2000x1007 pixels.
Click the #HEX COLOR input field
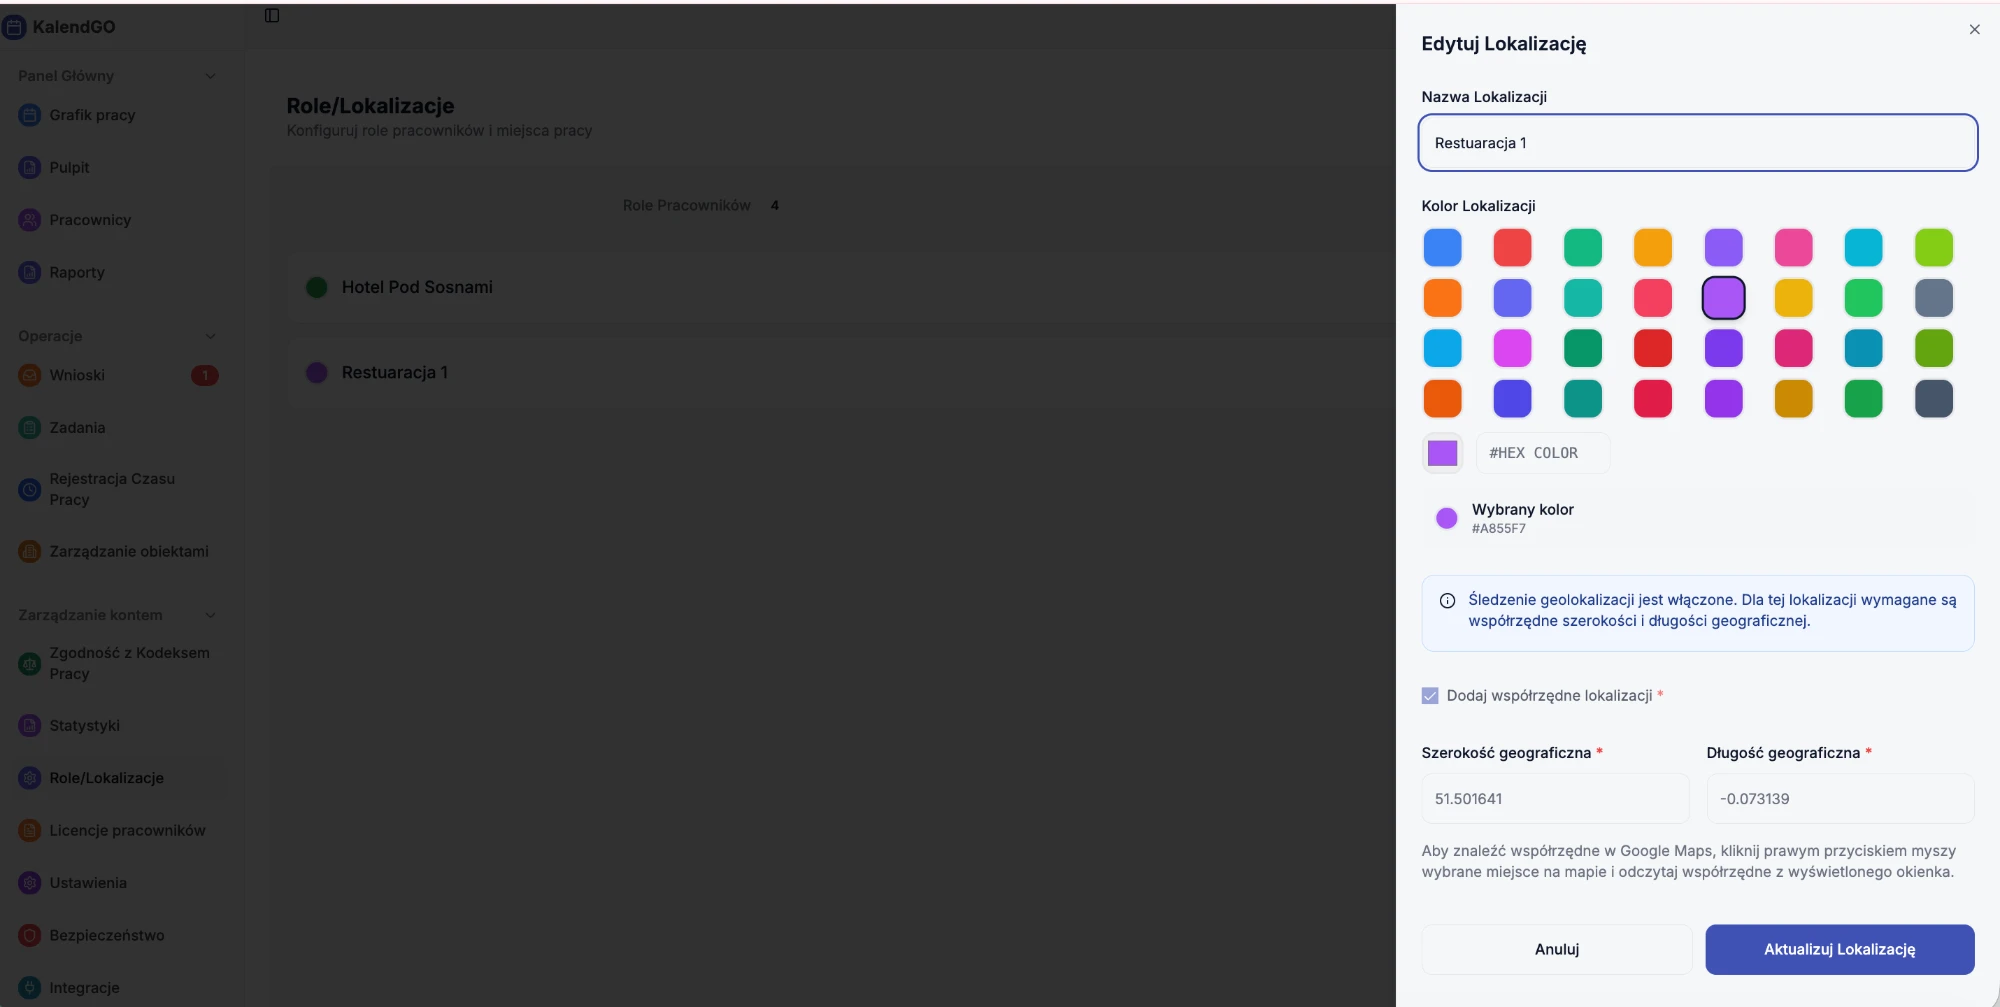(x=1543, y=453)
